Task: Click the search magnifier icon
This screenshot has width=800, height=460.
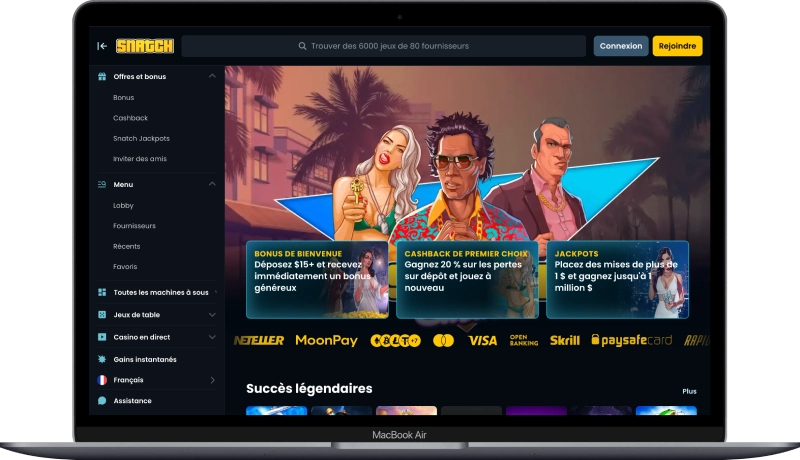Action: (x=303, y=46)
